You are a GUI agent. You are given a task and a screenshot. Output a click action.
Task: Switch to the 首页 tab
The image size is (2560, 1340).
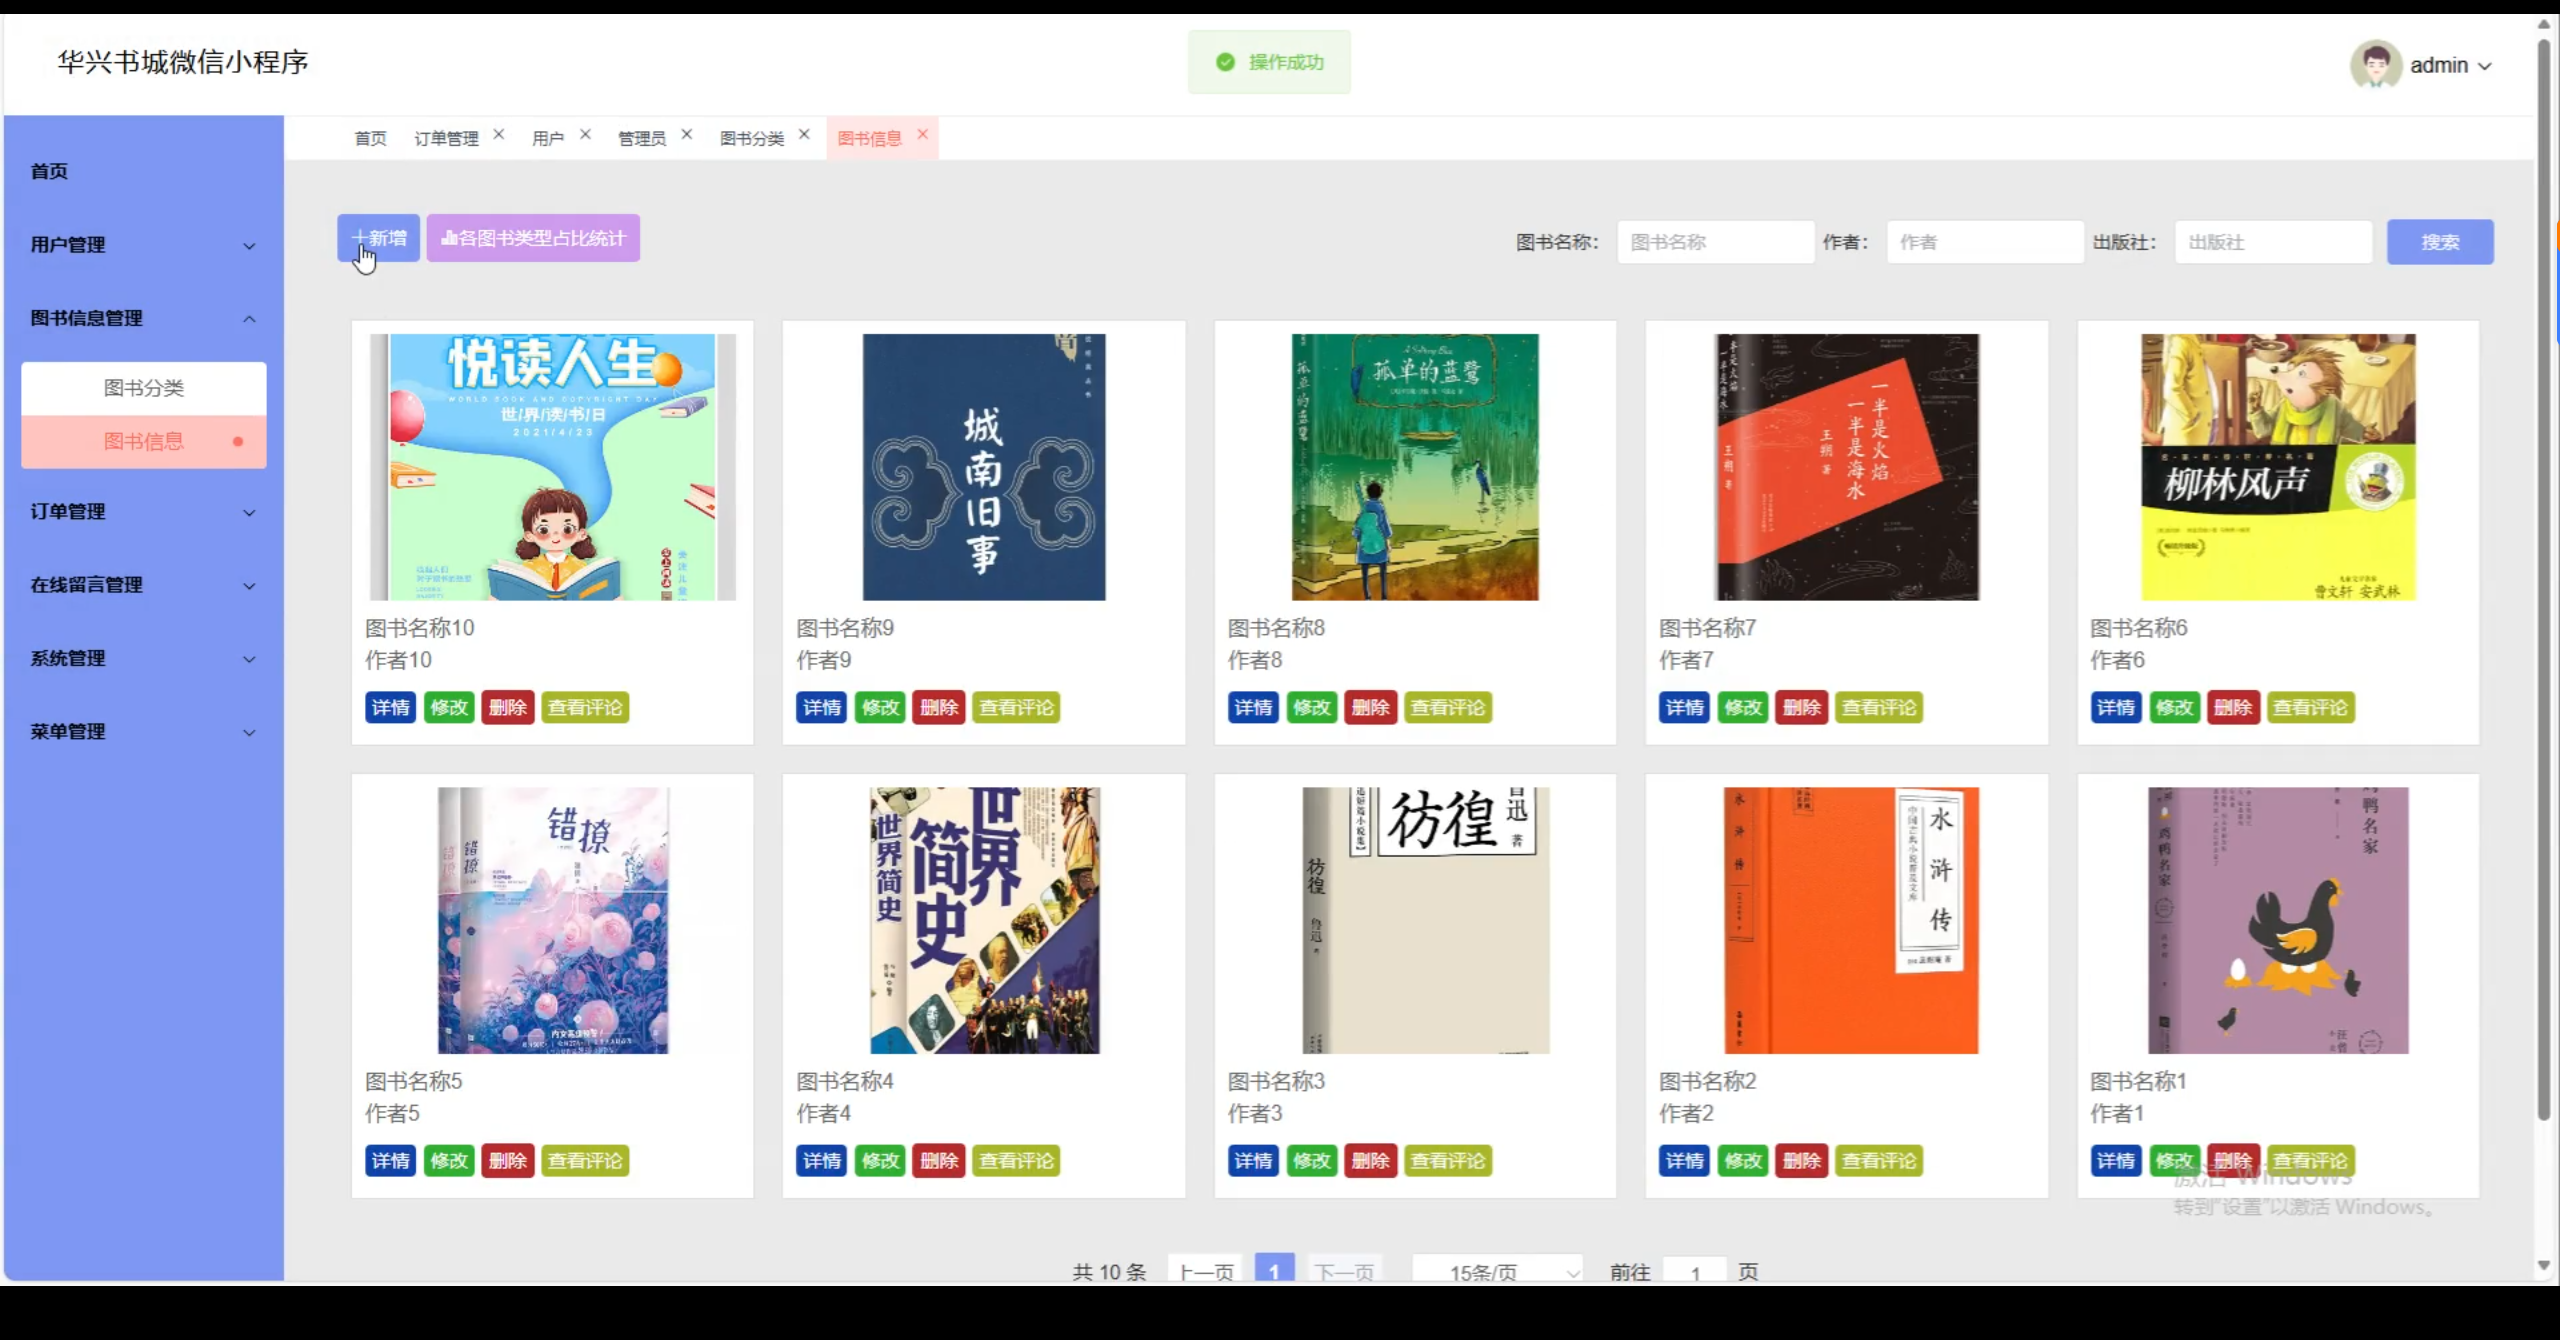click(370, 138)
